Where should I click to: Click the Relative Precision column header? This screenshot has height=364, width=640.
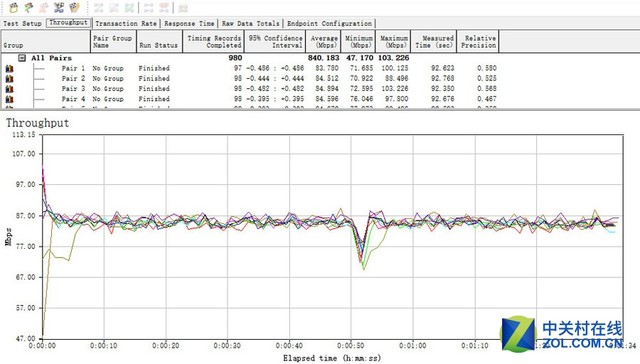pos(478,42)
